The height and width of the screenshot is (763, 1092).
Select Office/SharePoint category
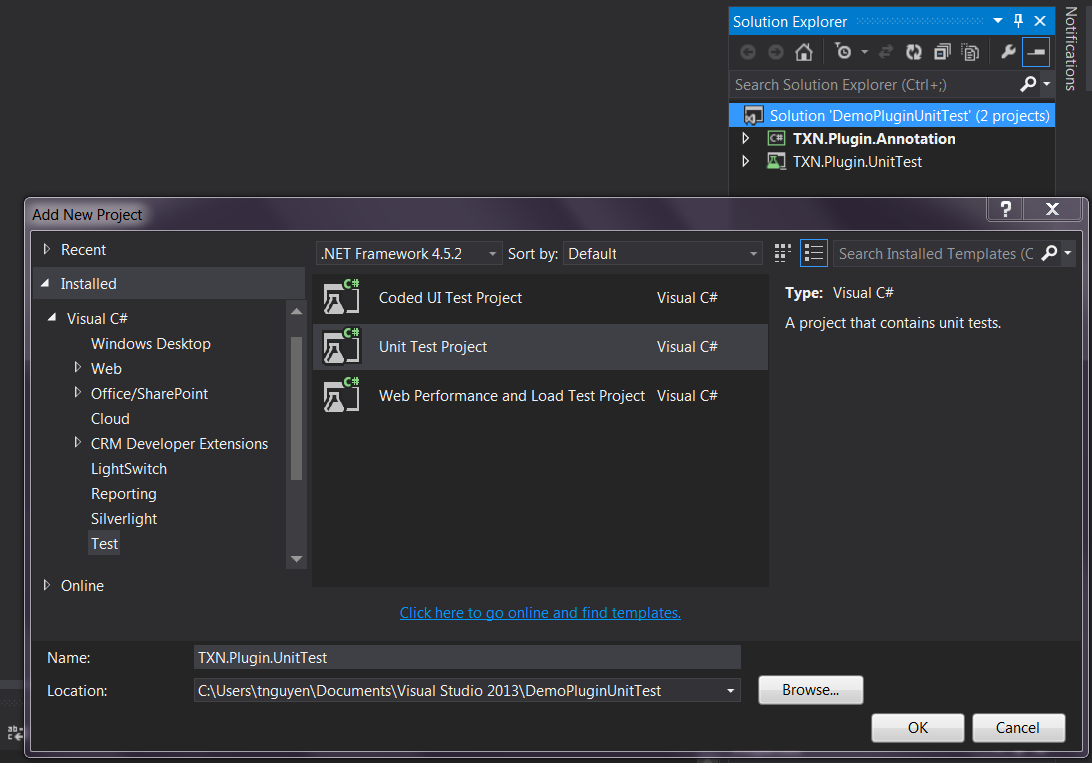[x=149, y=394]
